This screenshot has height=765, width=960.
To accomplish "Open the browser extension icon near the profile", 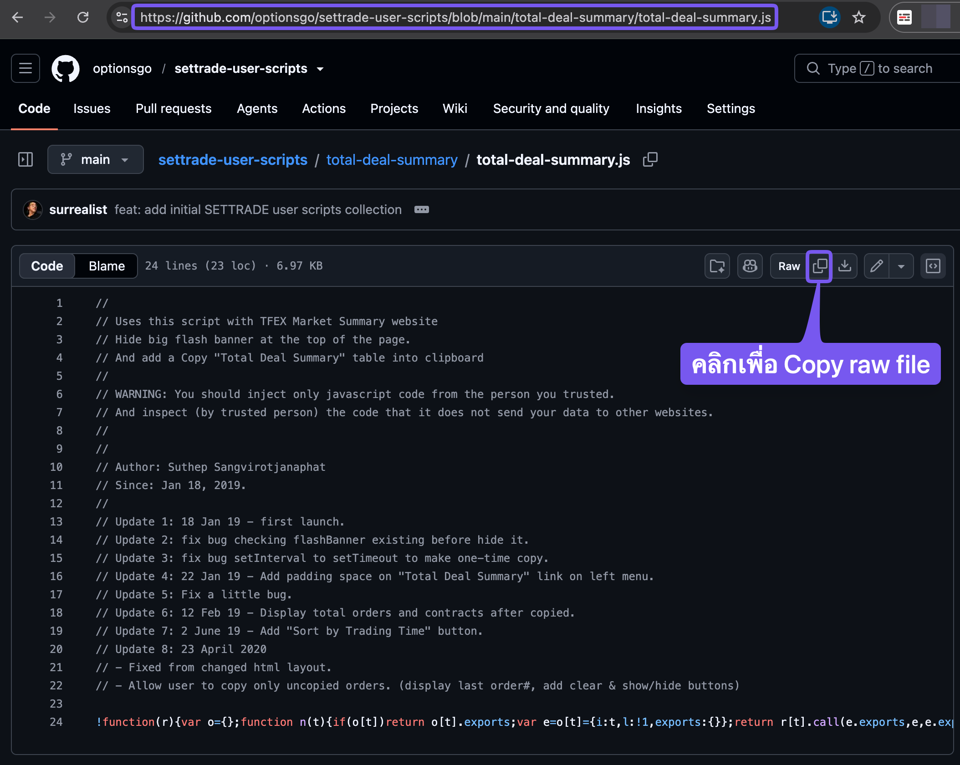I will [x=904, y=17].
